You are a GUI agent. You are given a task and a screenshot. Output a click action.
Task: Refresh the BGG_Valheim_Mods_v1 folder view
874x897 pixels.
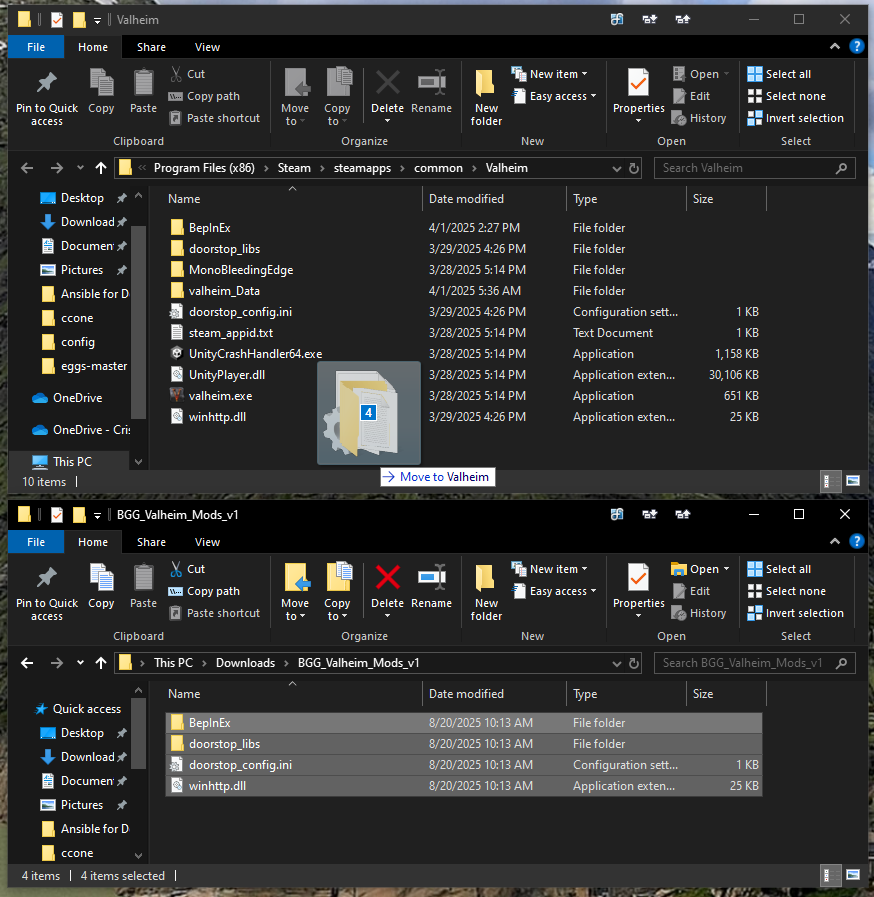pos(634,663)
